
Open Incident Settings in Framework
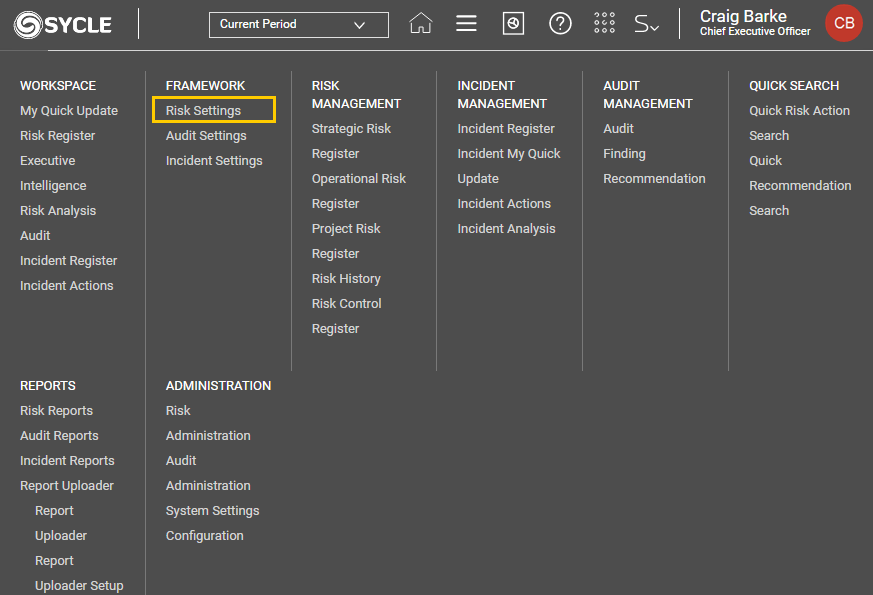(x=214, y=161)
